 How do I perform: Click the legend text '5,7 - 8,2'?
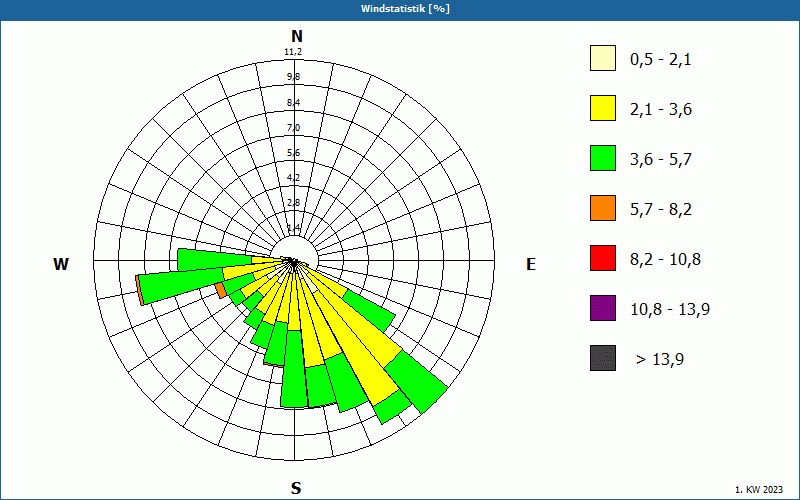(x=661, y=210)
